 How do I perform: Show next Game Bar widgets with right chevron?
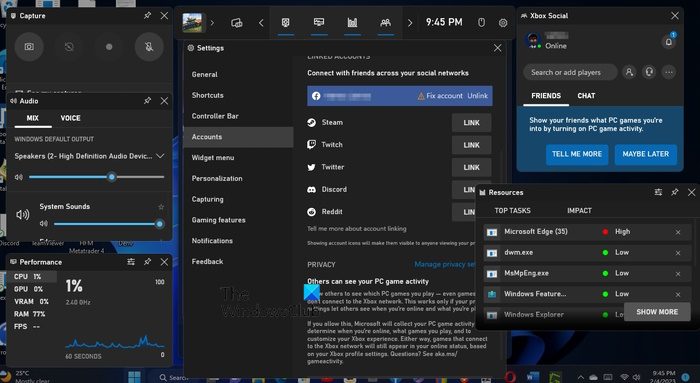tap(410, 22)
